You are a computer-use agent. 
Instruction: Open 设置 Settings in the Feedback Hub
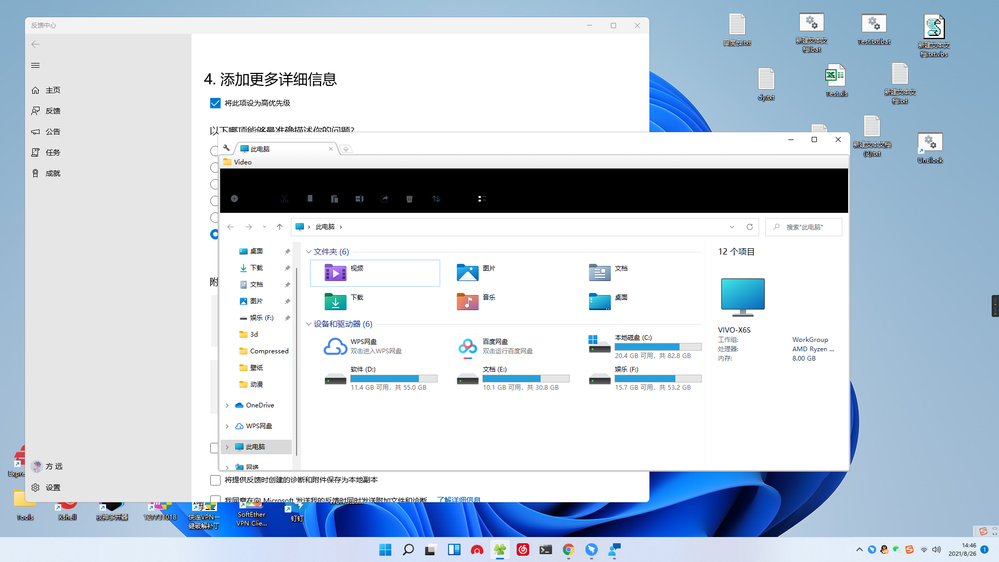[x=47, y=487]
